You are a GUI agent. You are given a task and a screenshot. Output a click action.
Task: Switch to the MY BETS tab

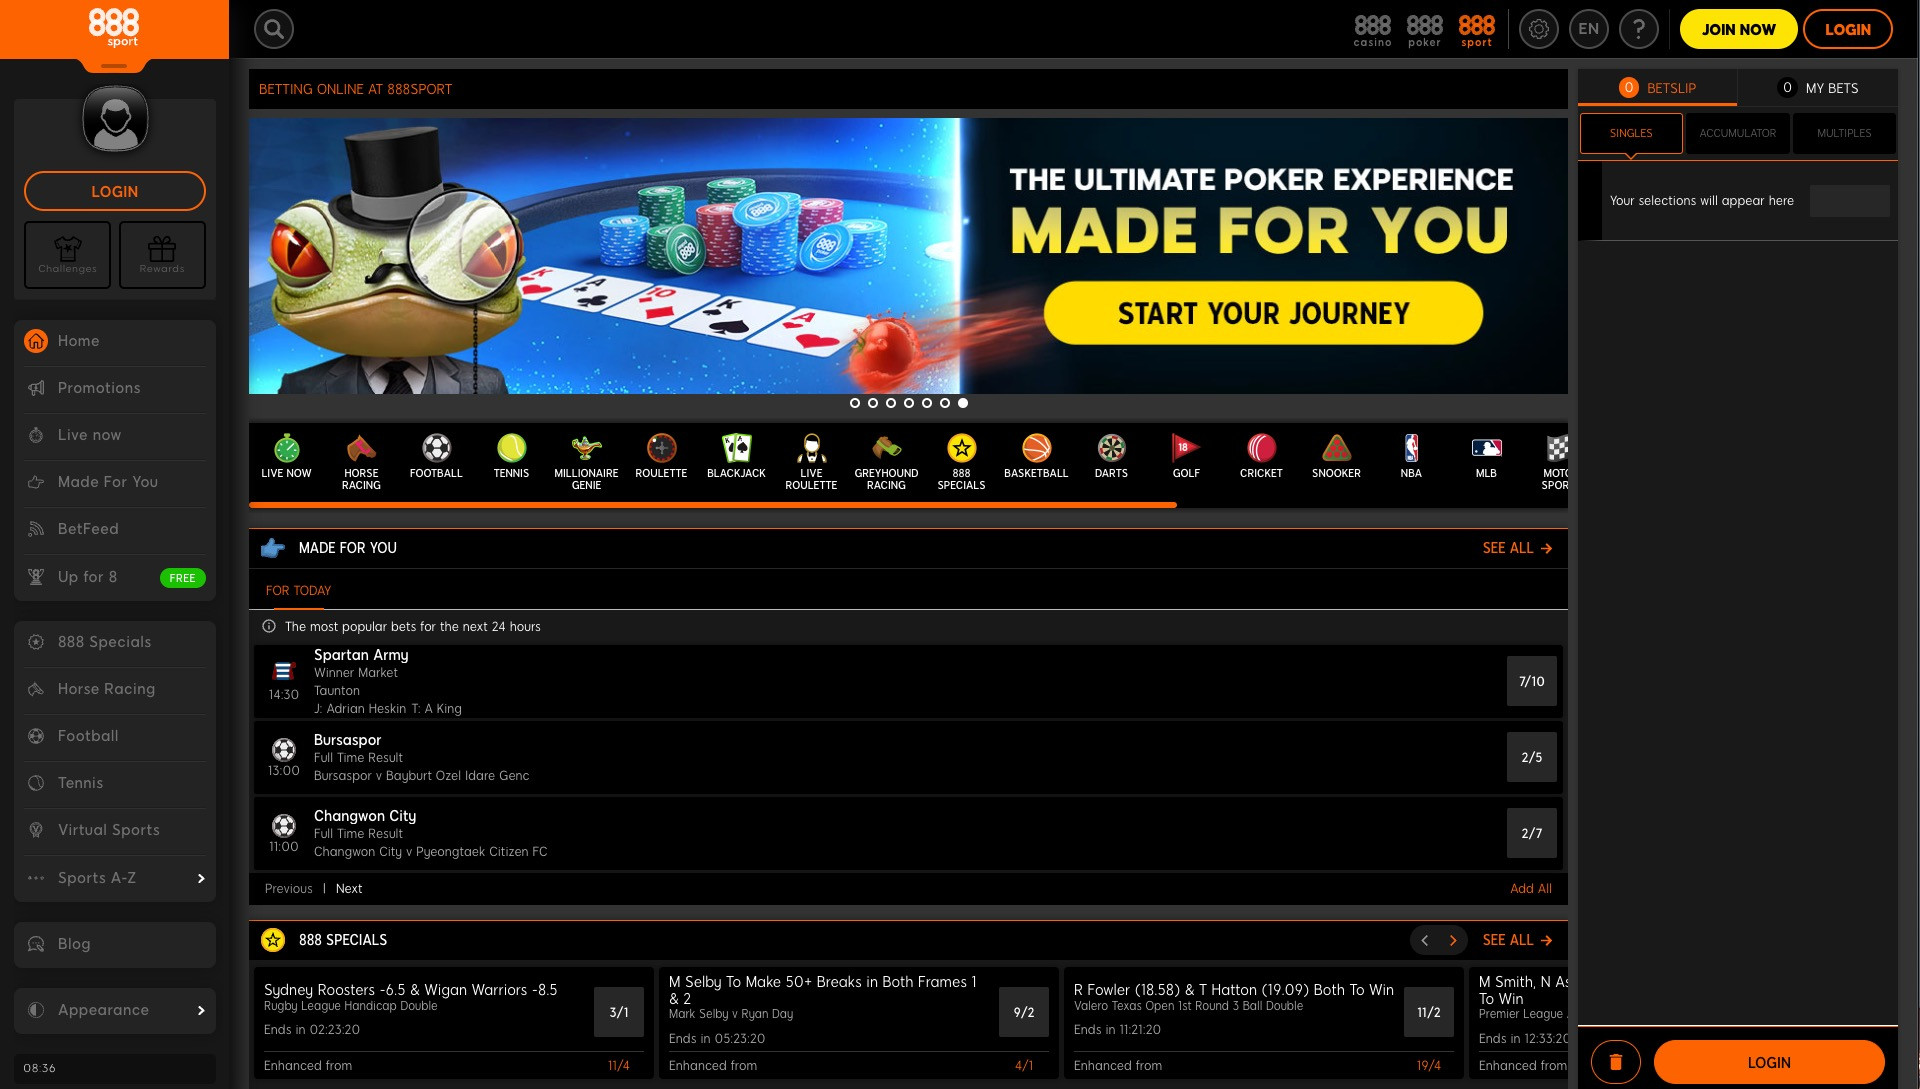(x=1831, y=88)
